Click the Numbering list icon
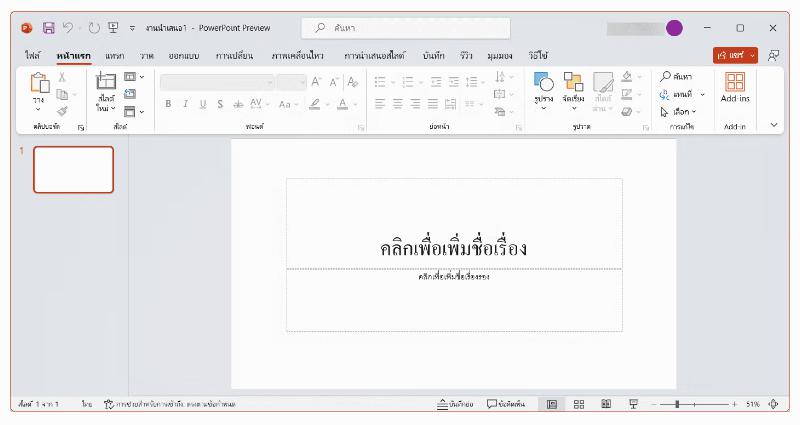 [408, 82]
